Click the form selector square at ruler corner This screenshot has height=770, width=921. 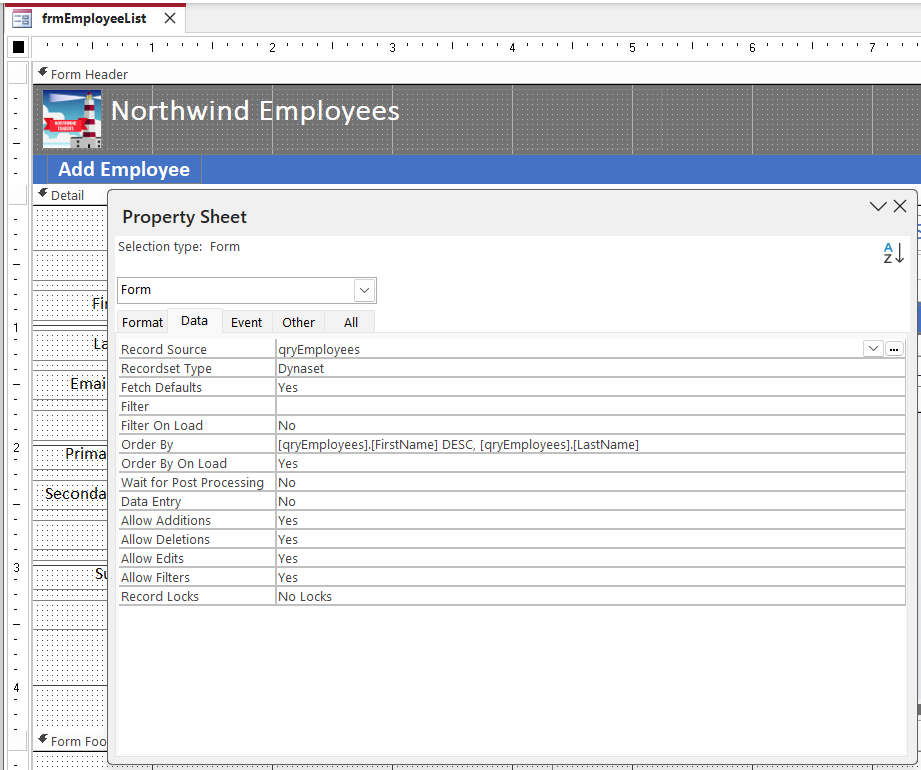pyautogui.click(x=18, y=46)
